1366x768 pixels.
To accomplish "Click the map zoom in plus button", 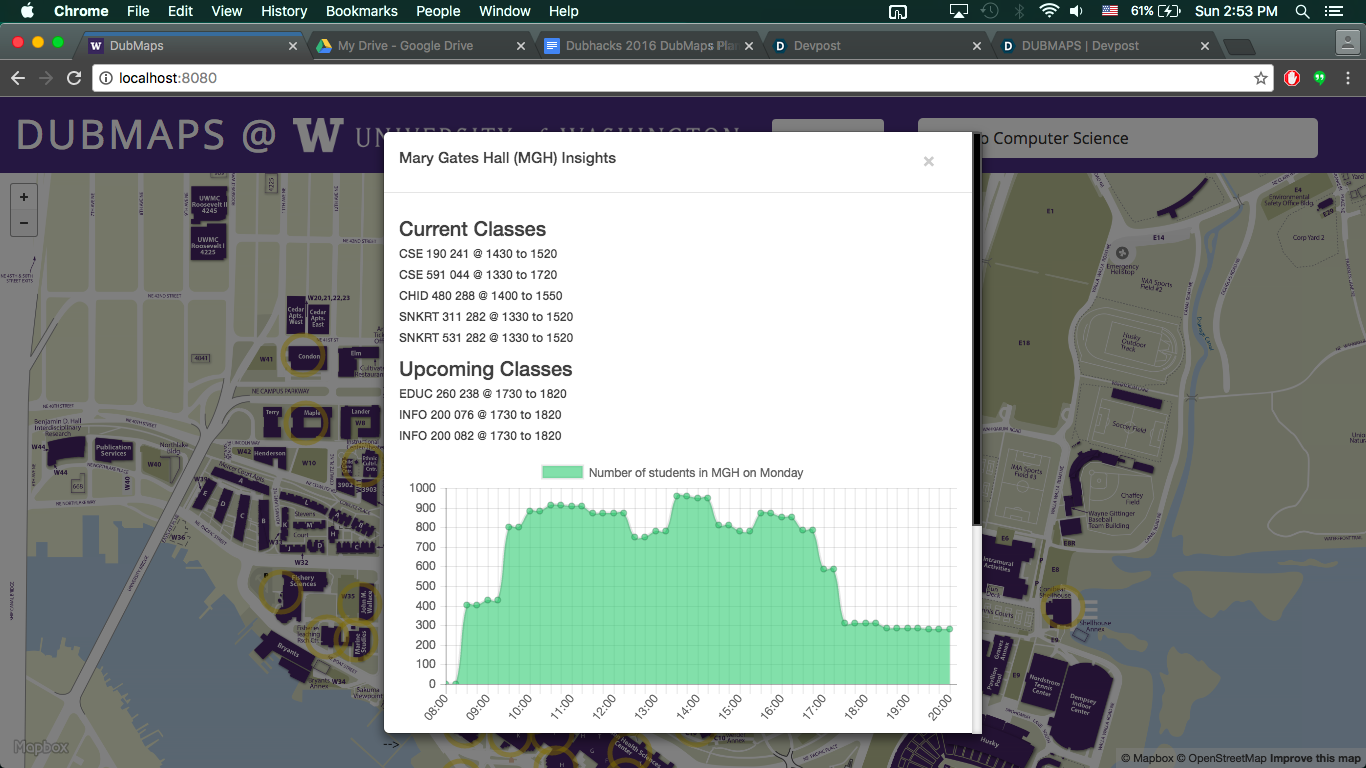I will pos(24,197).
